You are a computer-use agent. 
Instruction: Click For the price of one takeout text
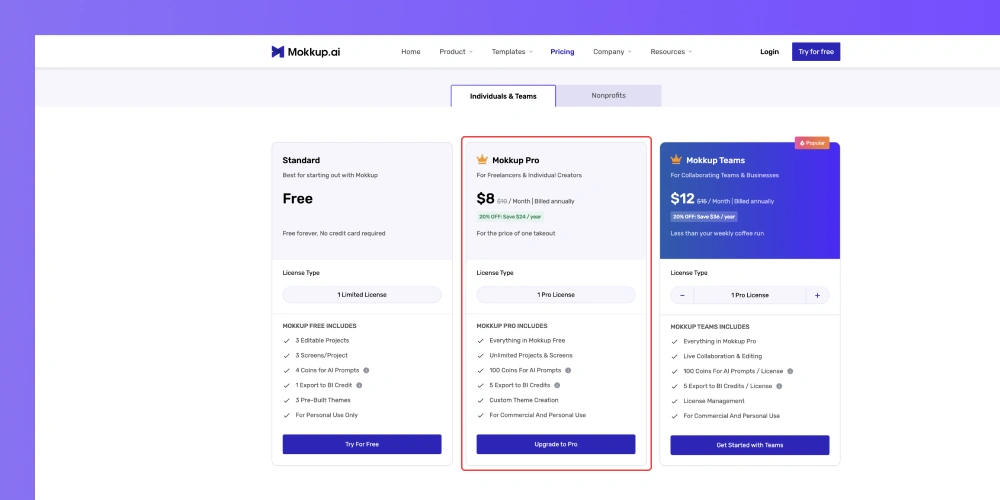pos(515,233)
